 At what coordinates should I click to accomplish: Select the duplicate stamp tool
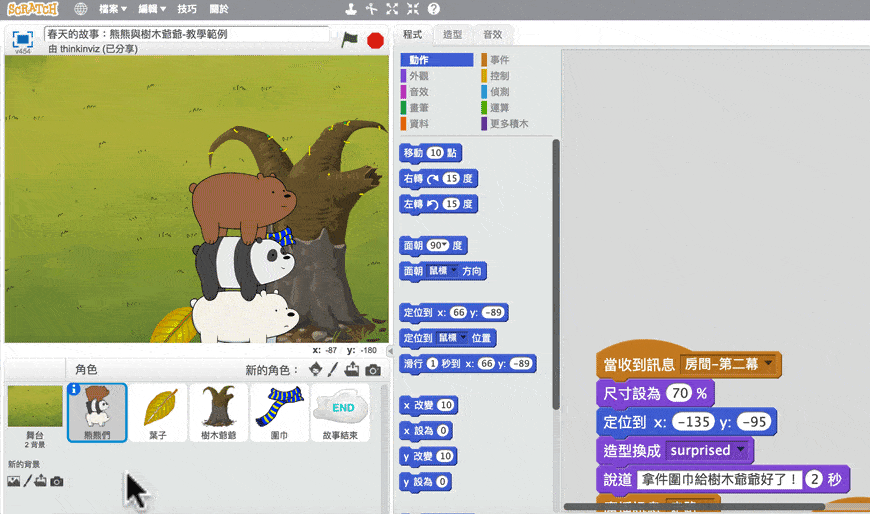pyautogui.click(x=351, y=9)
